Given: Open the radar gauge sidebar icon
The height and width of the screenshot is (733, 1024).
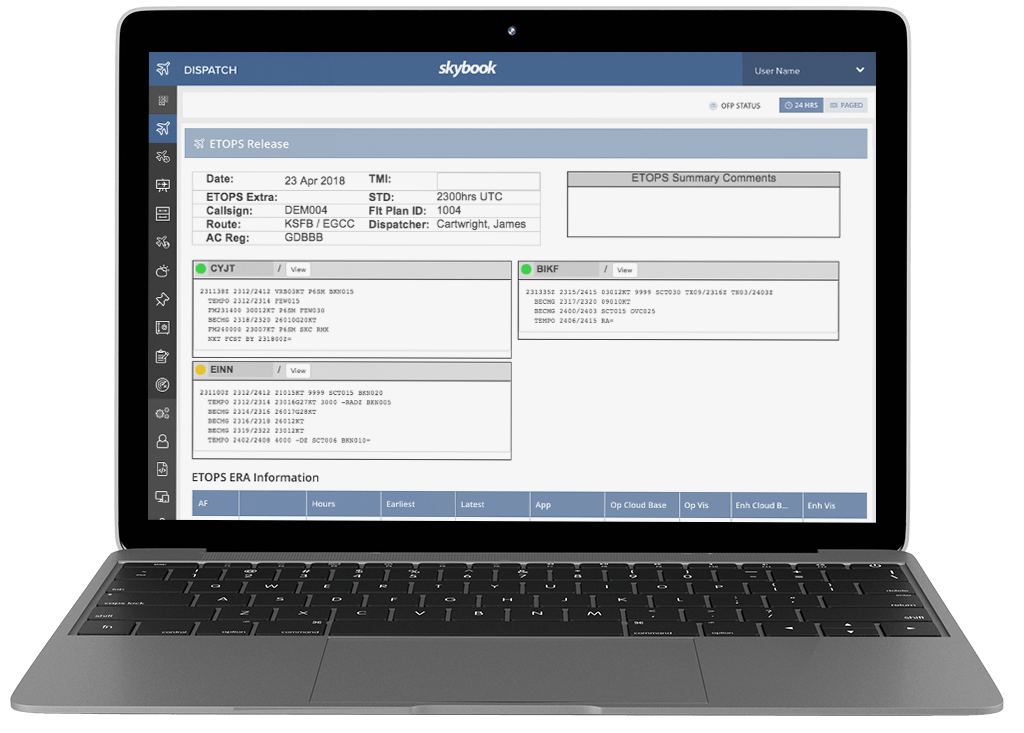Looking at the screenshot, I should tap(162, 384).
